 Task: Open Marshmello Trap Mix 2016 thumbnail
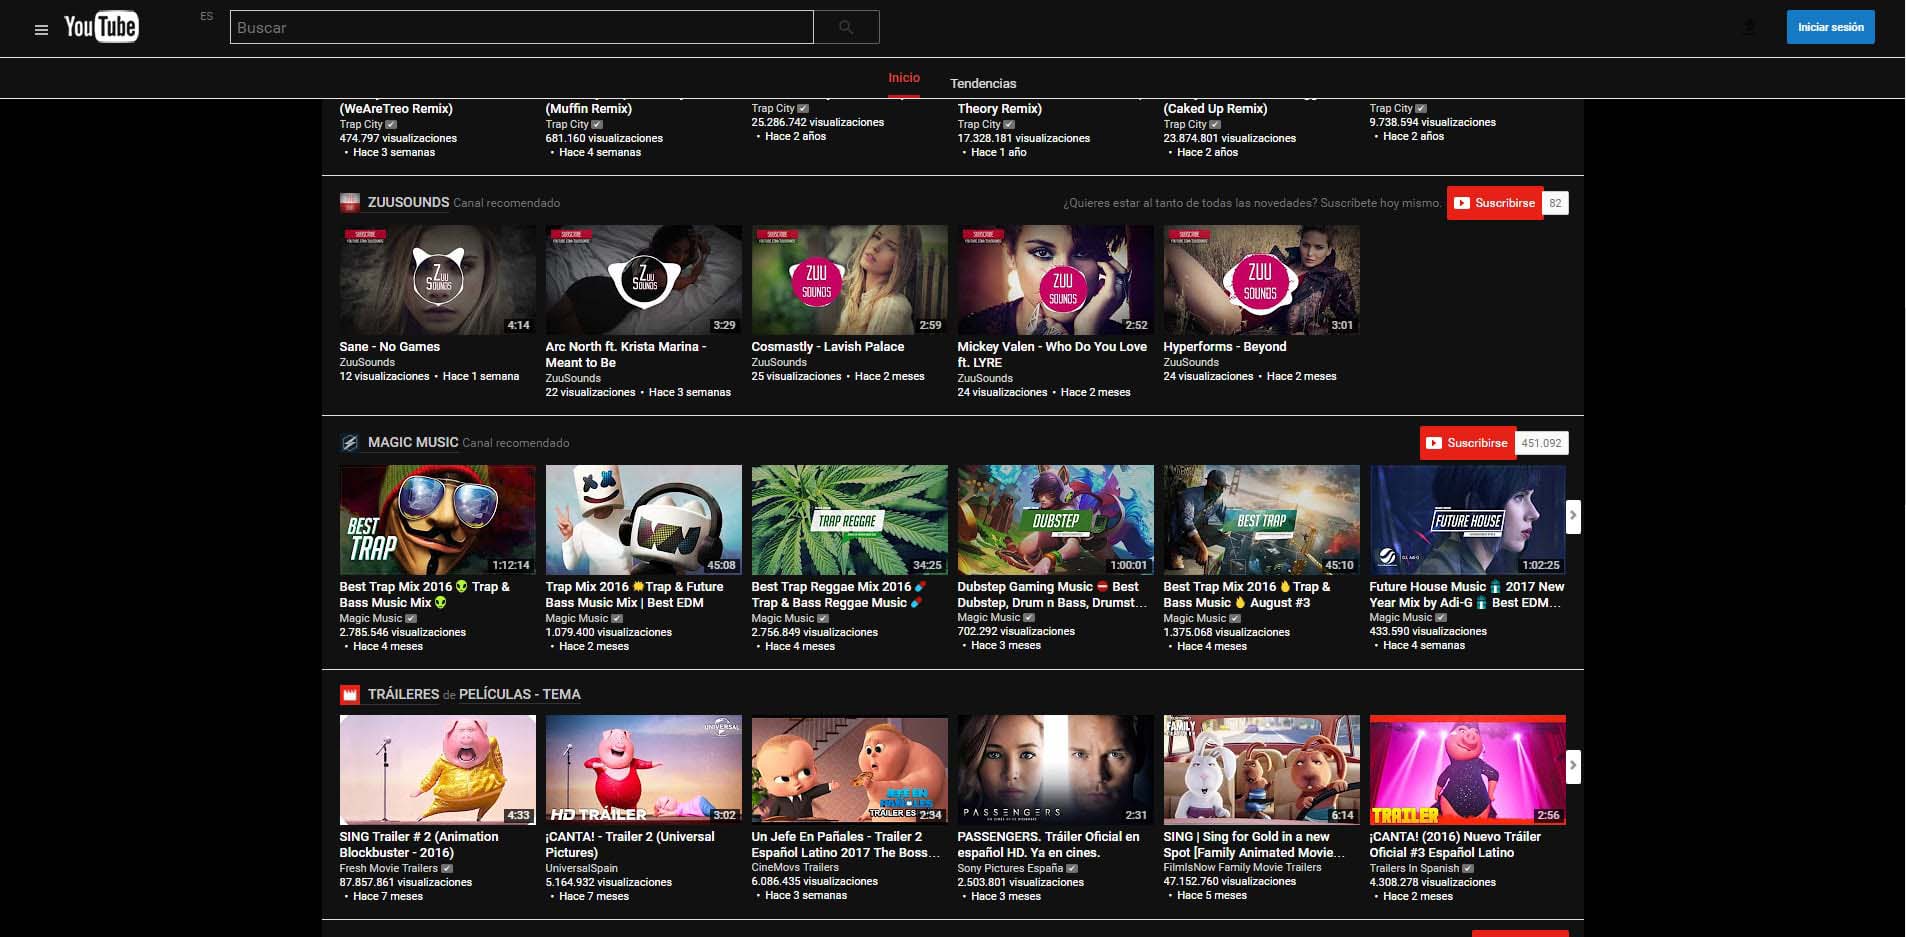coord(643,520)
